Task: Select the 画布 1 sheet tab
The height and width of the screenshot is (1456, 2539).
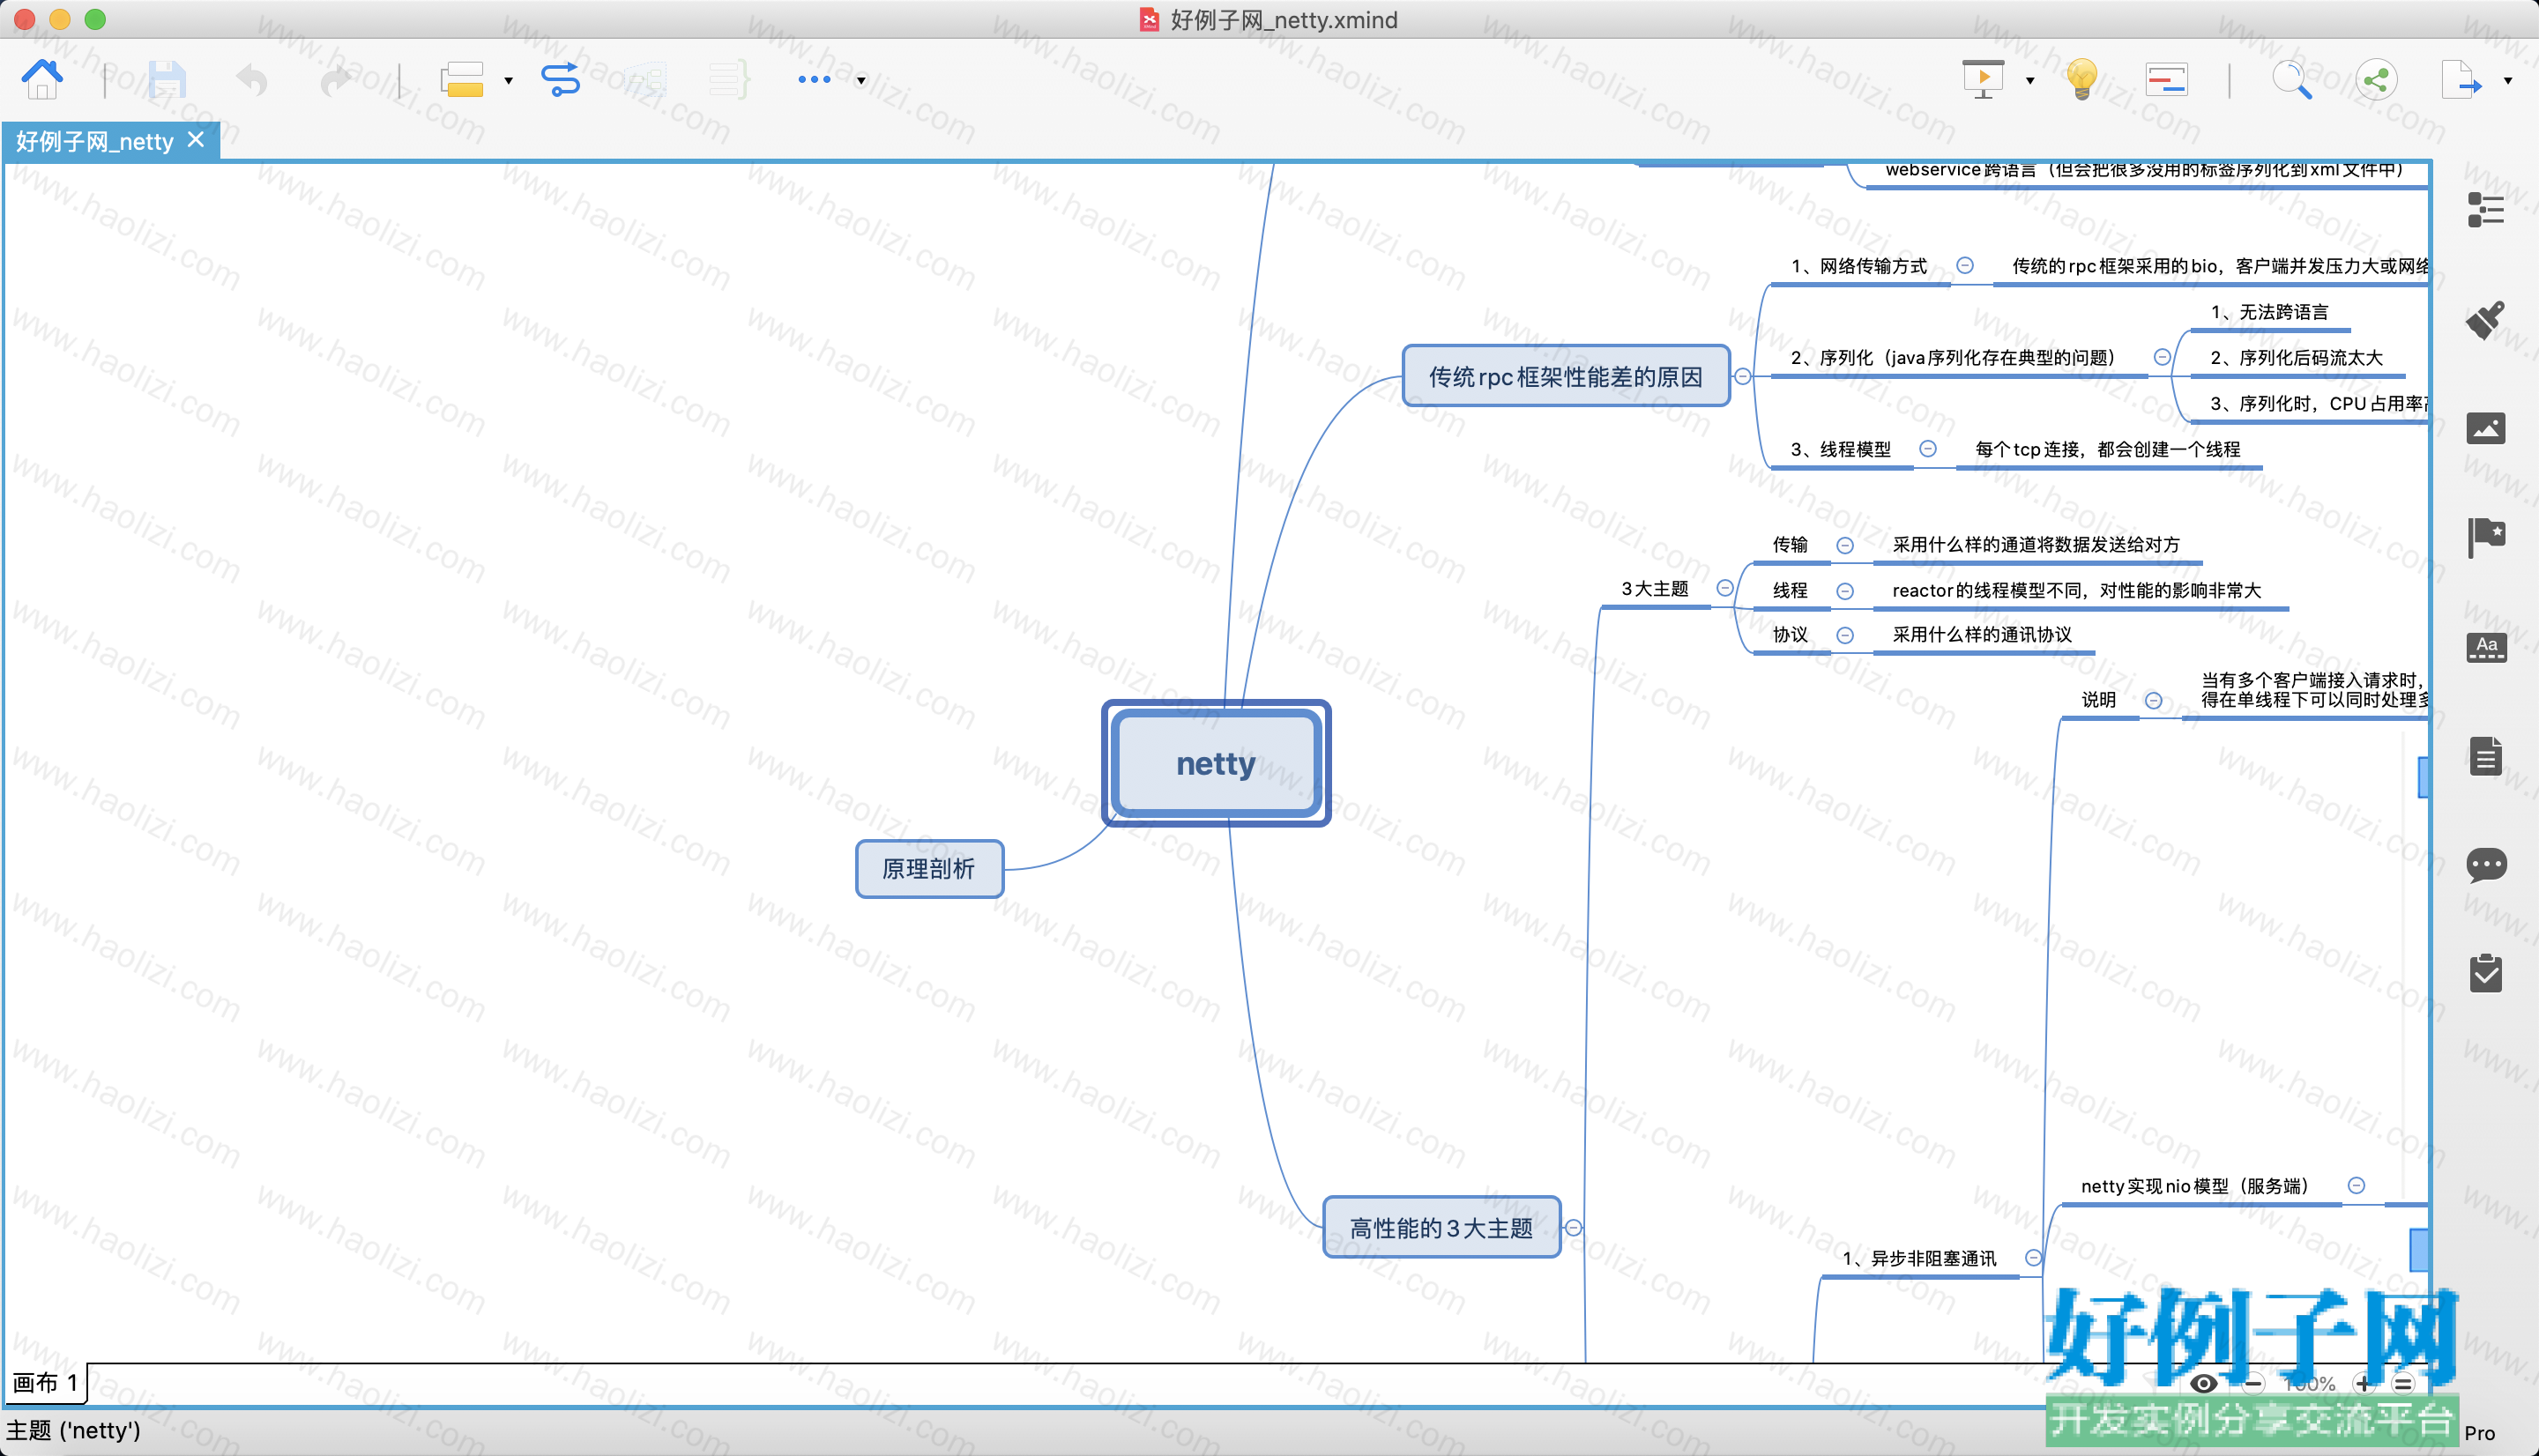Action: (x=45, y=1383)
